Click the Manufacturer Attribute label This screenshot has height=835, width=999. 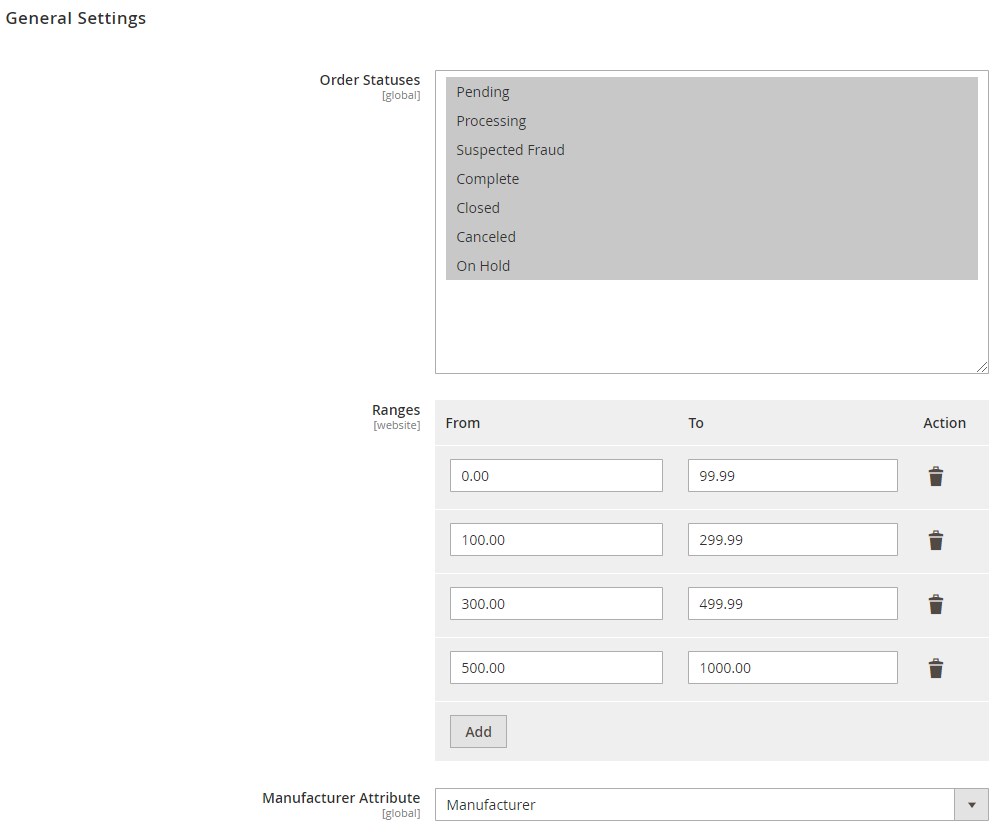coord(341,798)
